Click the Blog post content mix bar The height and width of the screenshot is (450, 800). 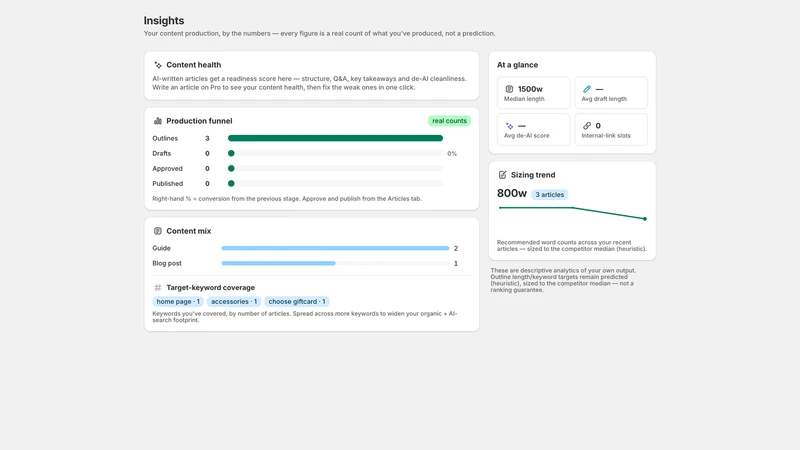pos(335,264)
